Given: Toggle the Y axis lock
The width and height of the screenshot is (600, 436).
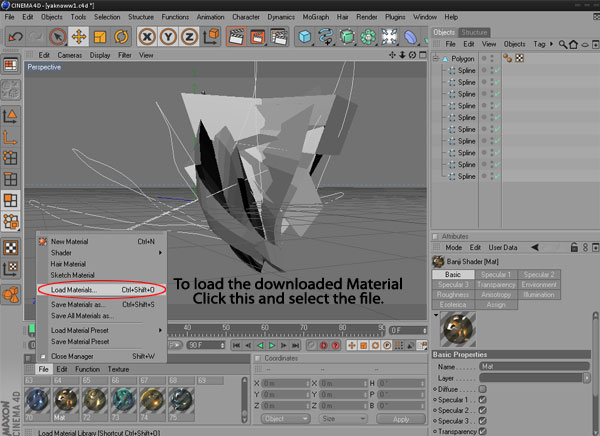Looking at the screenshot, I should [x=168, y=37].
